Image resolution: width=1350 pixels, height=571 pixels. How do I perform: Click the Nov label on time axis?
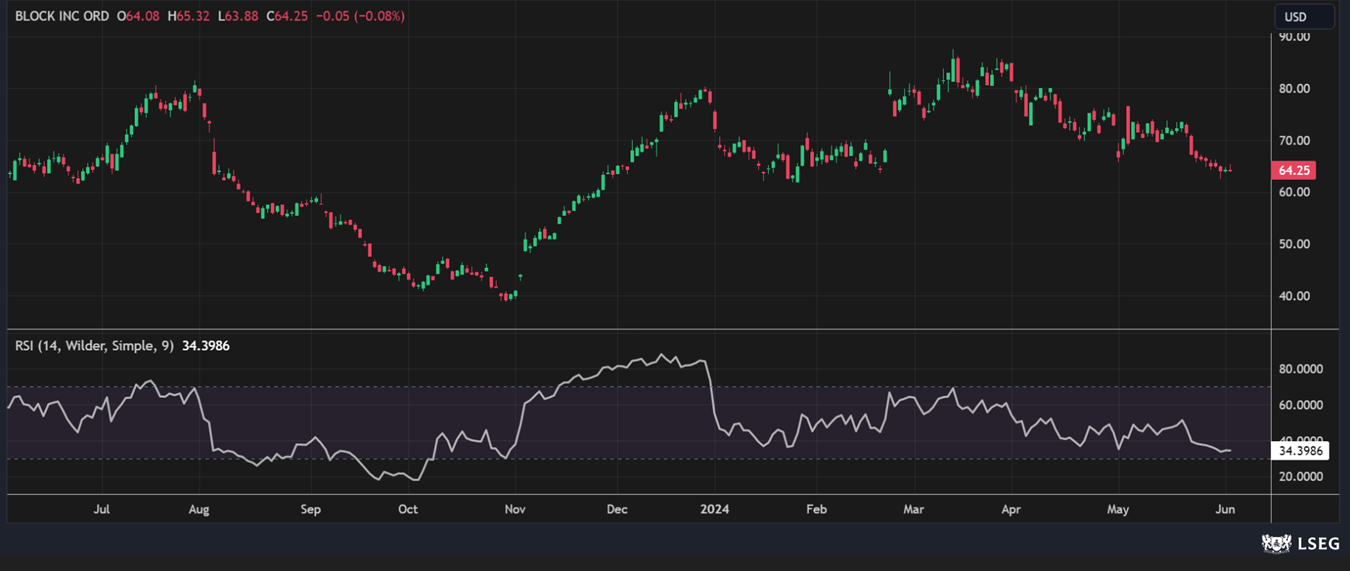point(515,509)
